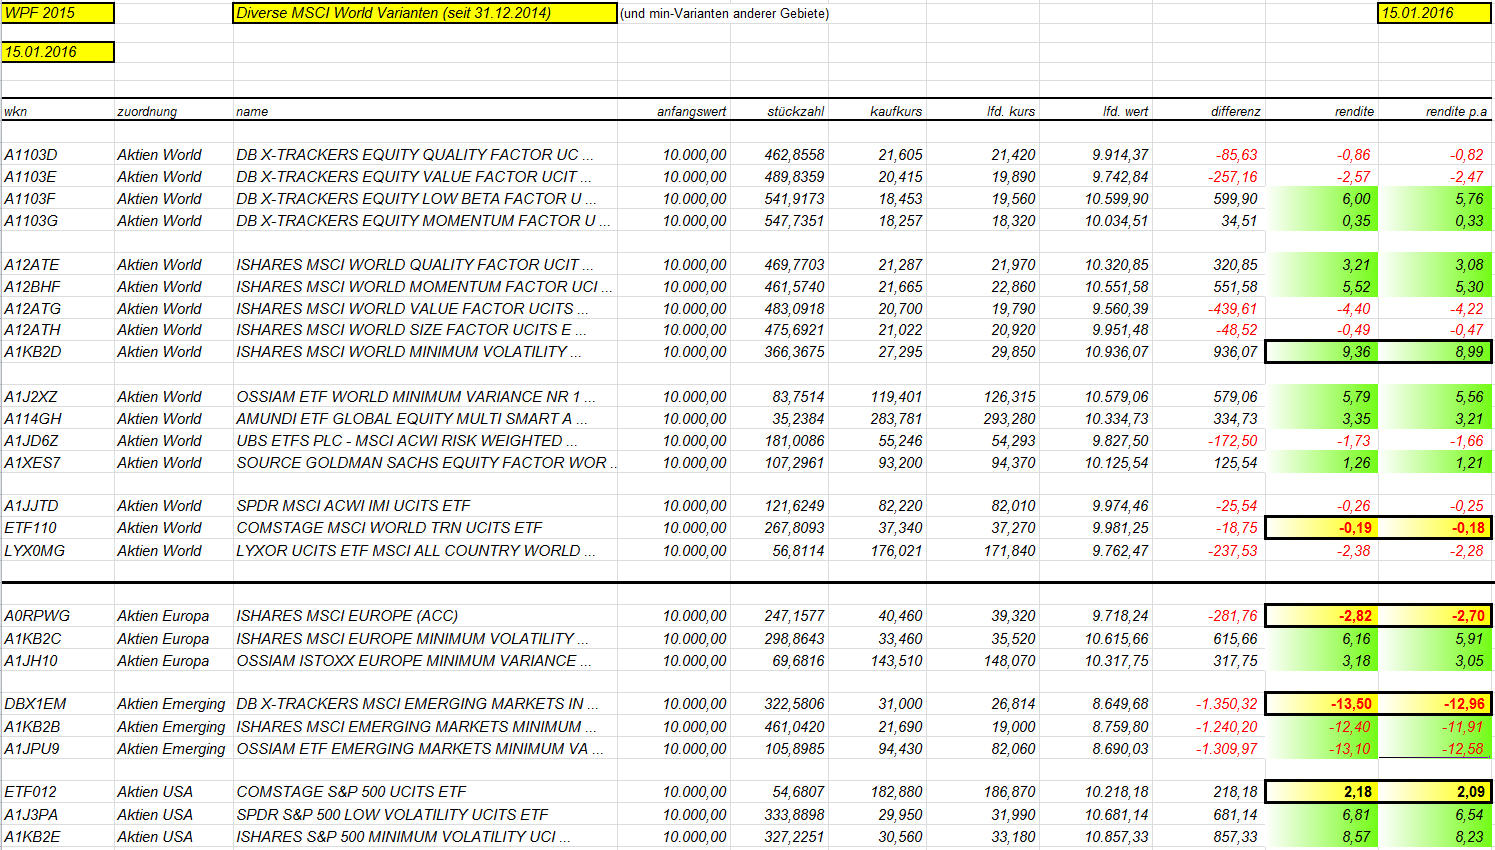Screen dimensions: 1495x850
Task: Select the 'stückzahl' column header cell
Action: click(x=796, y=112)
